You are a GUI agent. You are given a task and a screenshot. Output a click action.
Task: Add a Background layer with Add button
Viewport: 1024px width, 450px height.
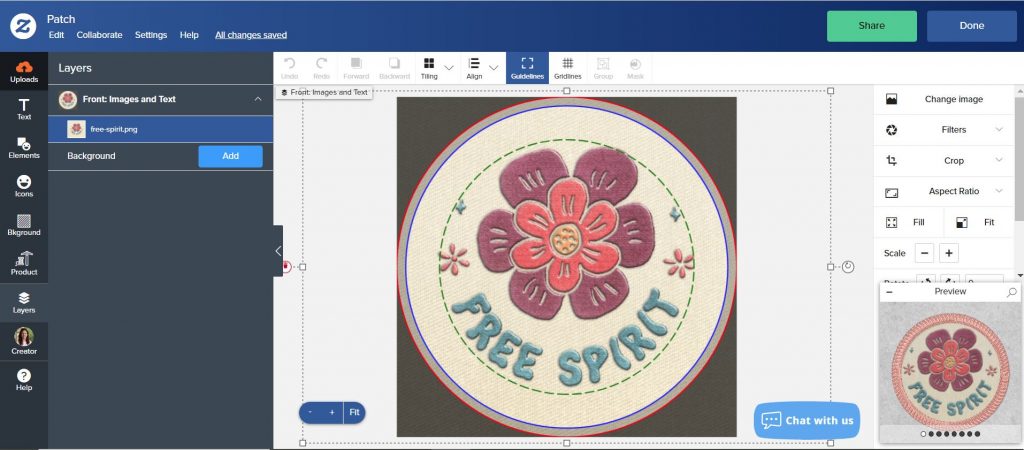[x=230, y=156]
